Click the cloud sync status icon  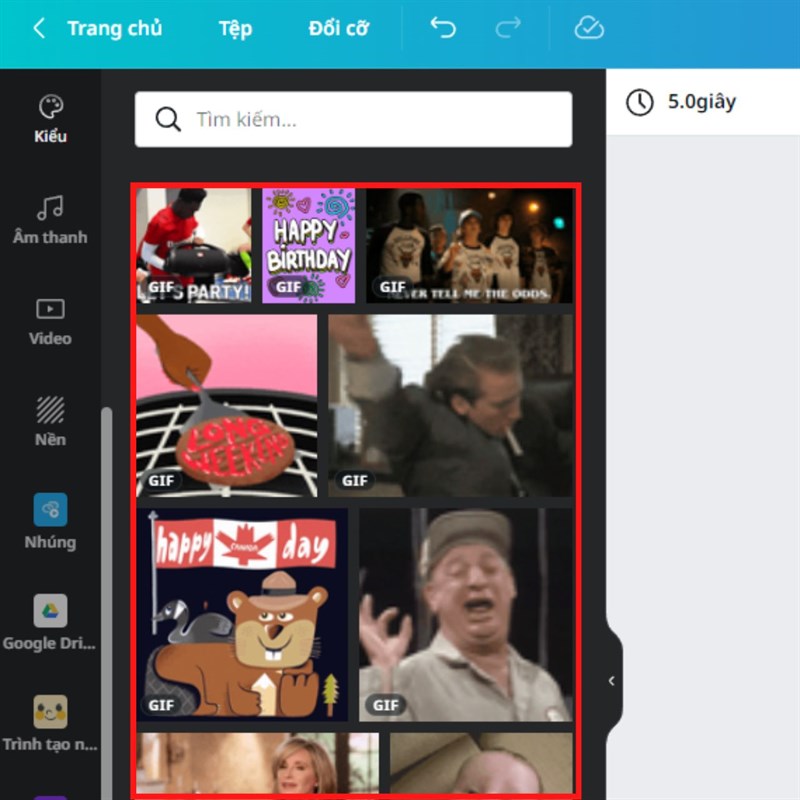[589, 28]
